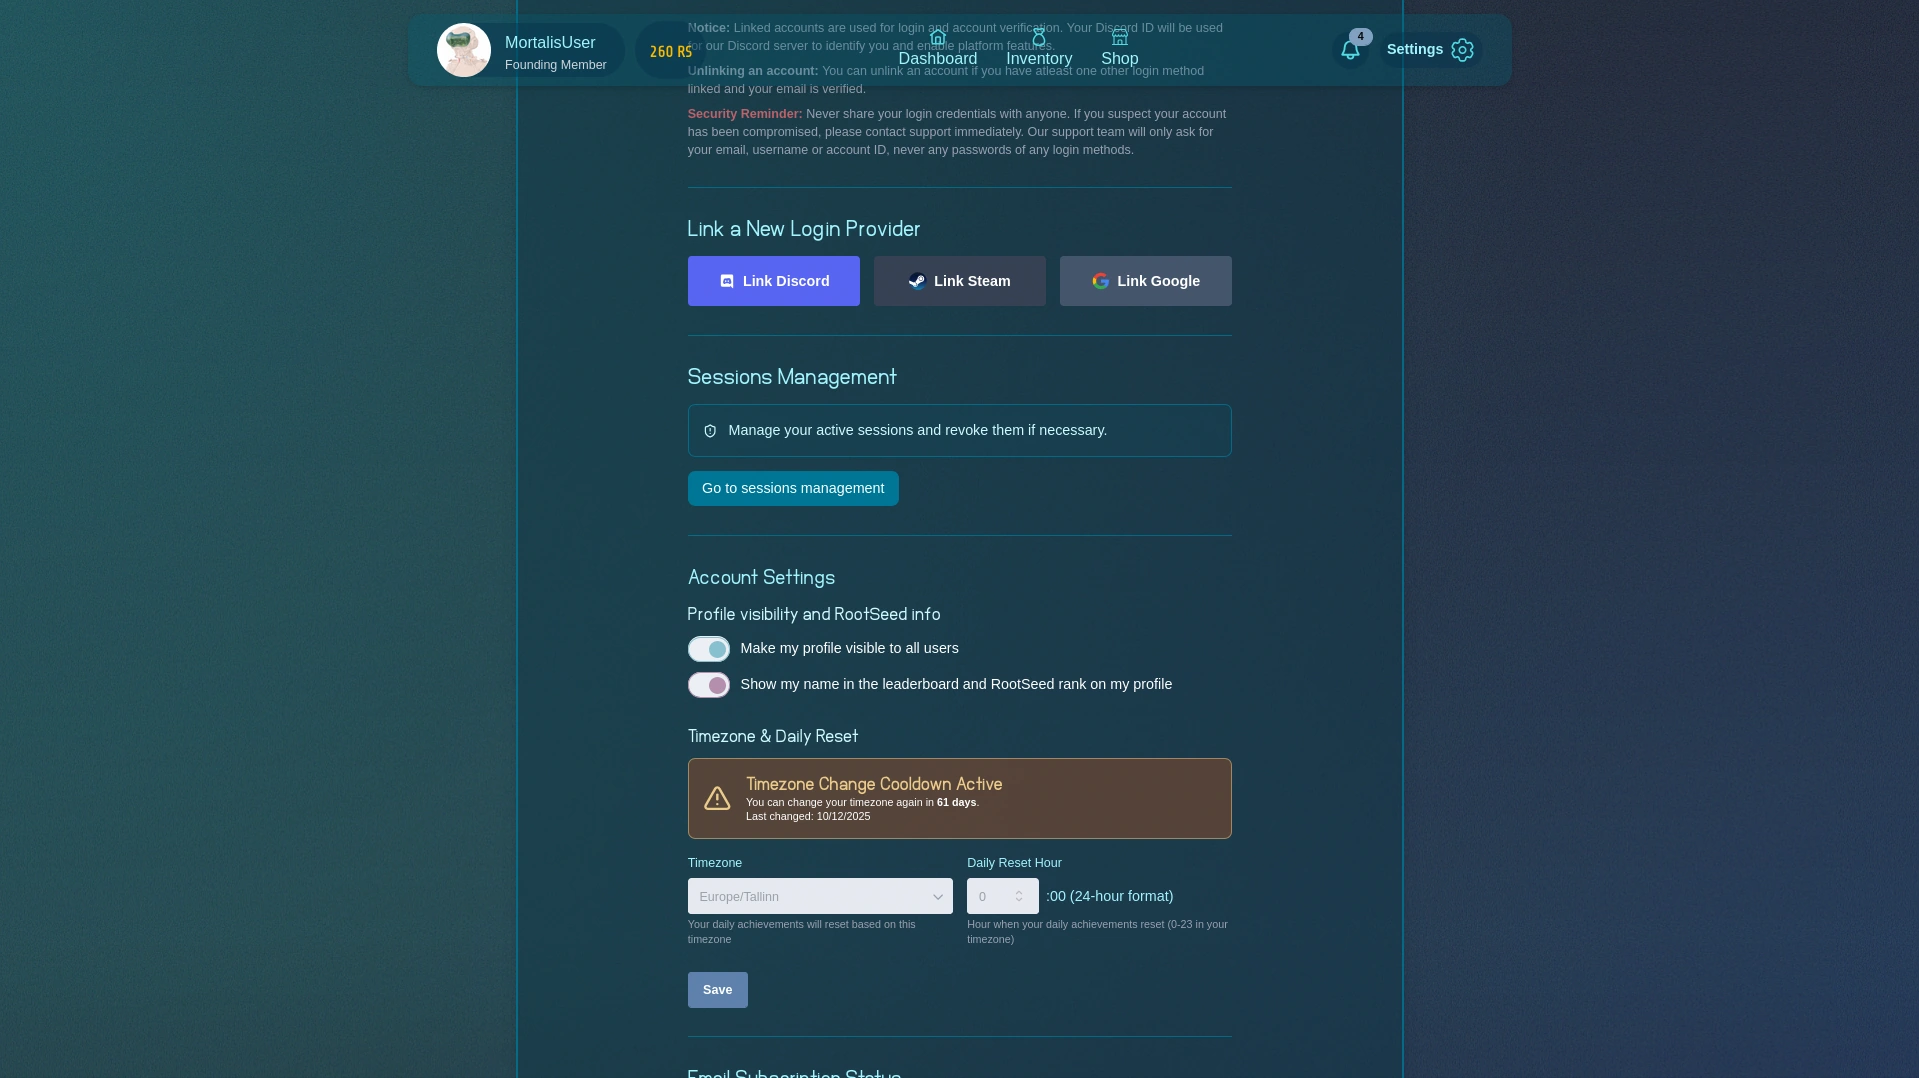Go to the Inventory menu item
This screenshot has width=1920, height=1078.
tap(1039, 59)
